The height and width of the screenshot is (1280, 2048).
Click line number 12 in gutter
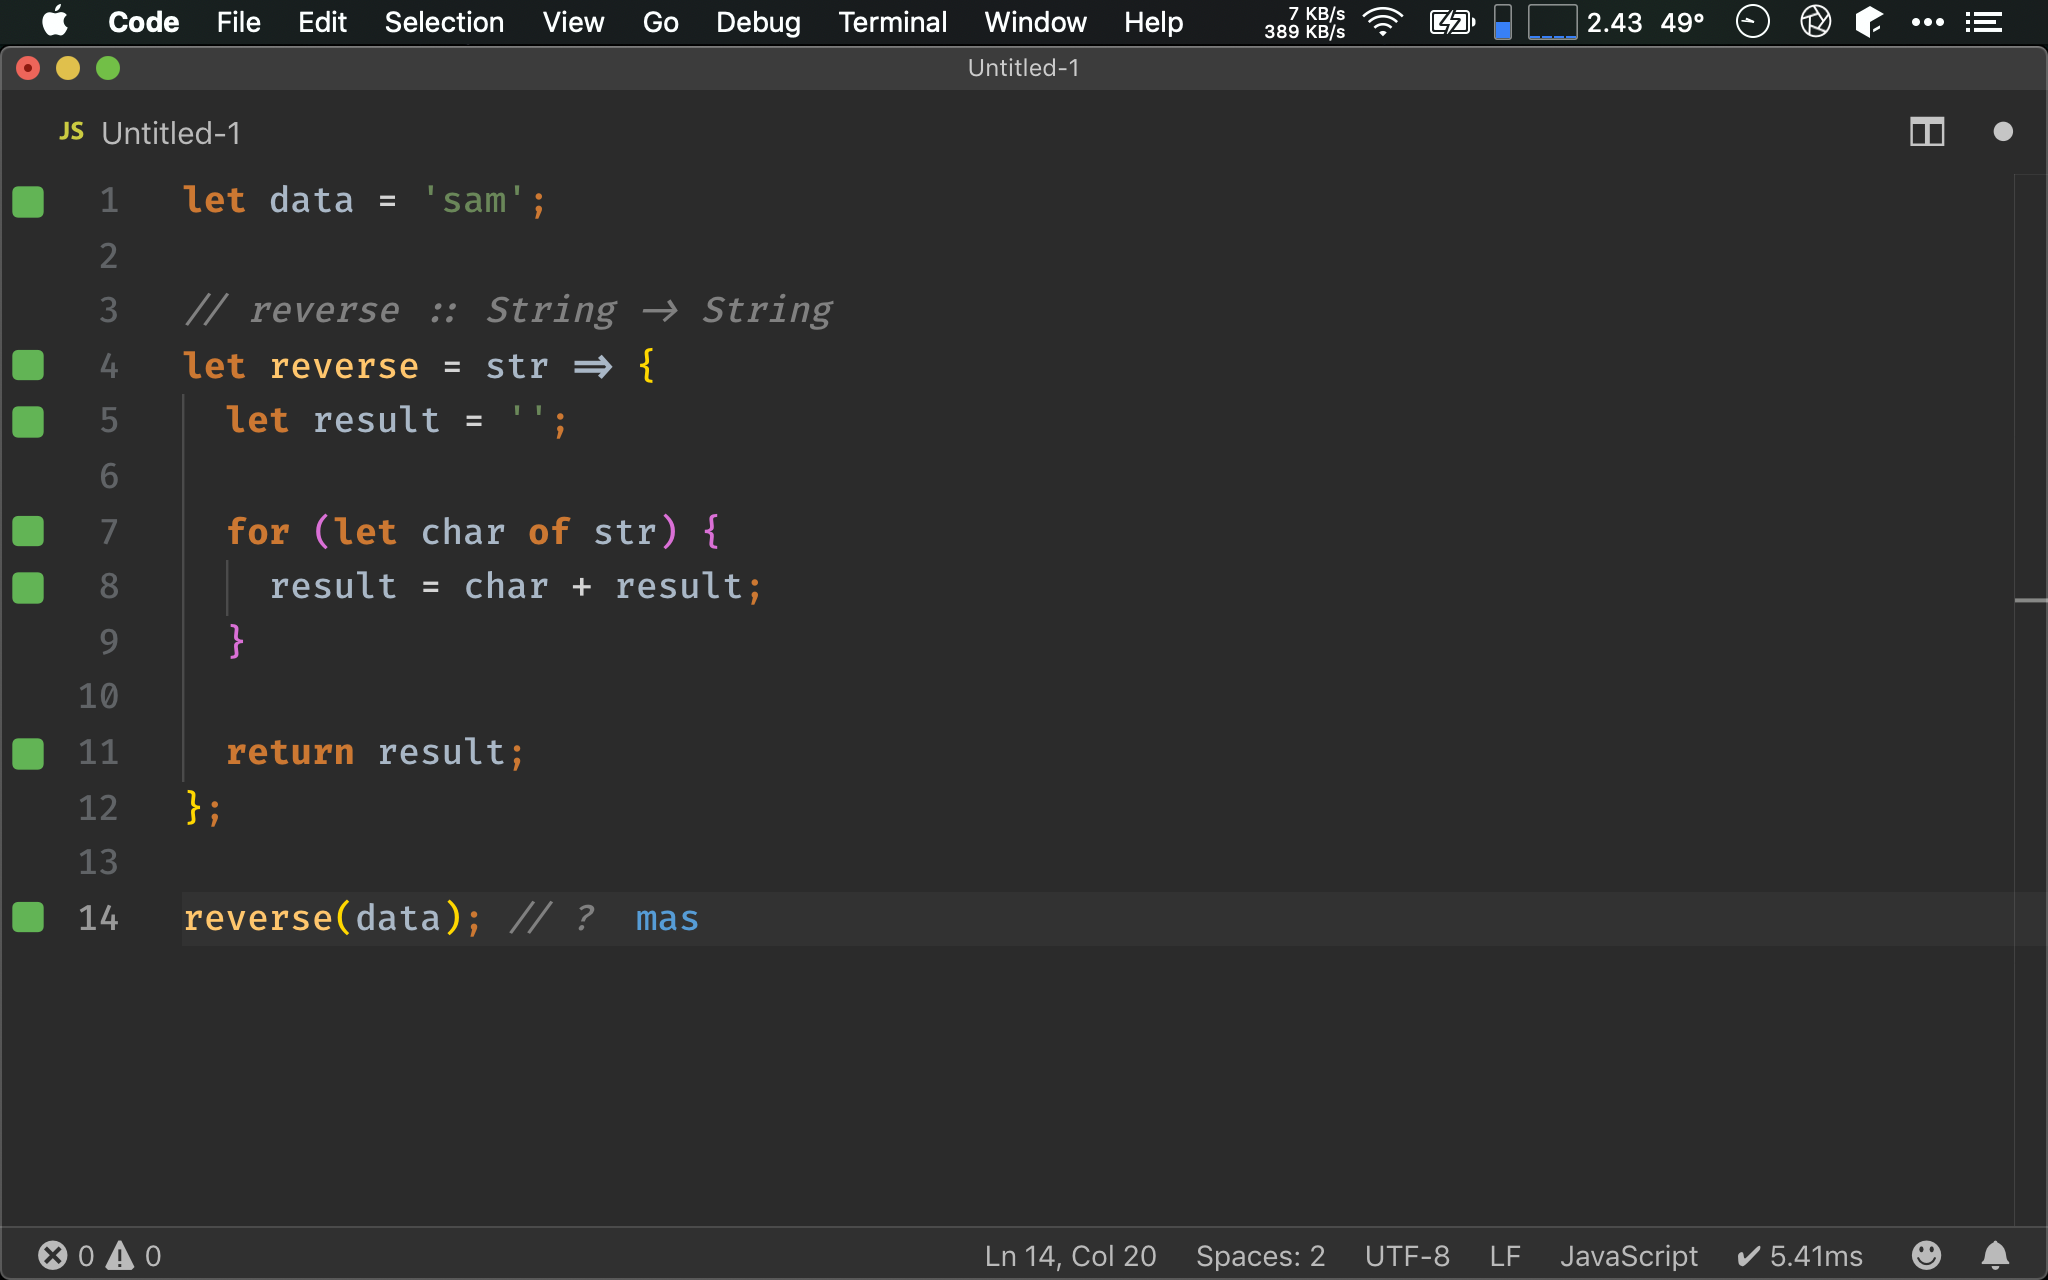pyautogui.click(x=99, y=807)
